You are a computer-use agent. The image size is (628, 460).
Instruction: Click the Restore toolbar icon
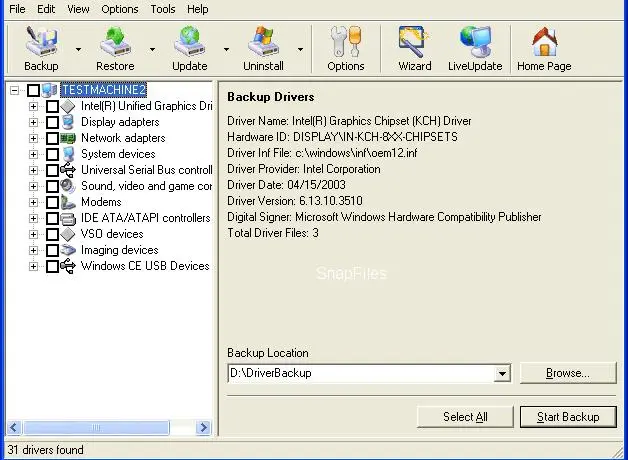point(115,41)
